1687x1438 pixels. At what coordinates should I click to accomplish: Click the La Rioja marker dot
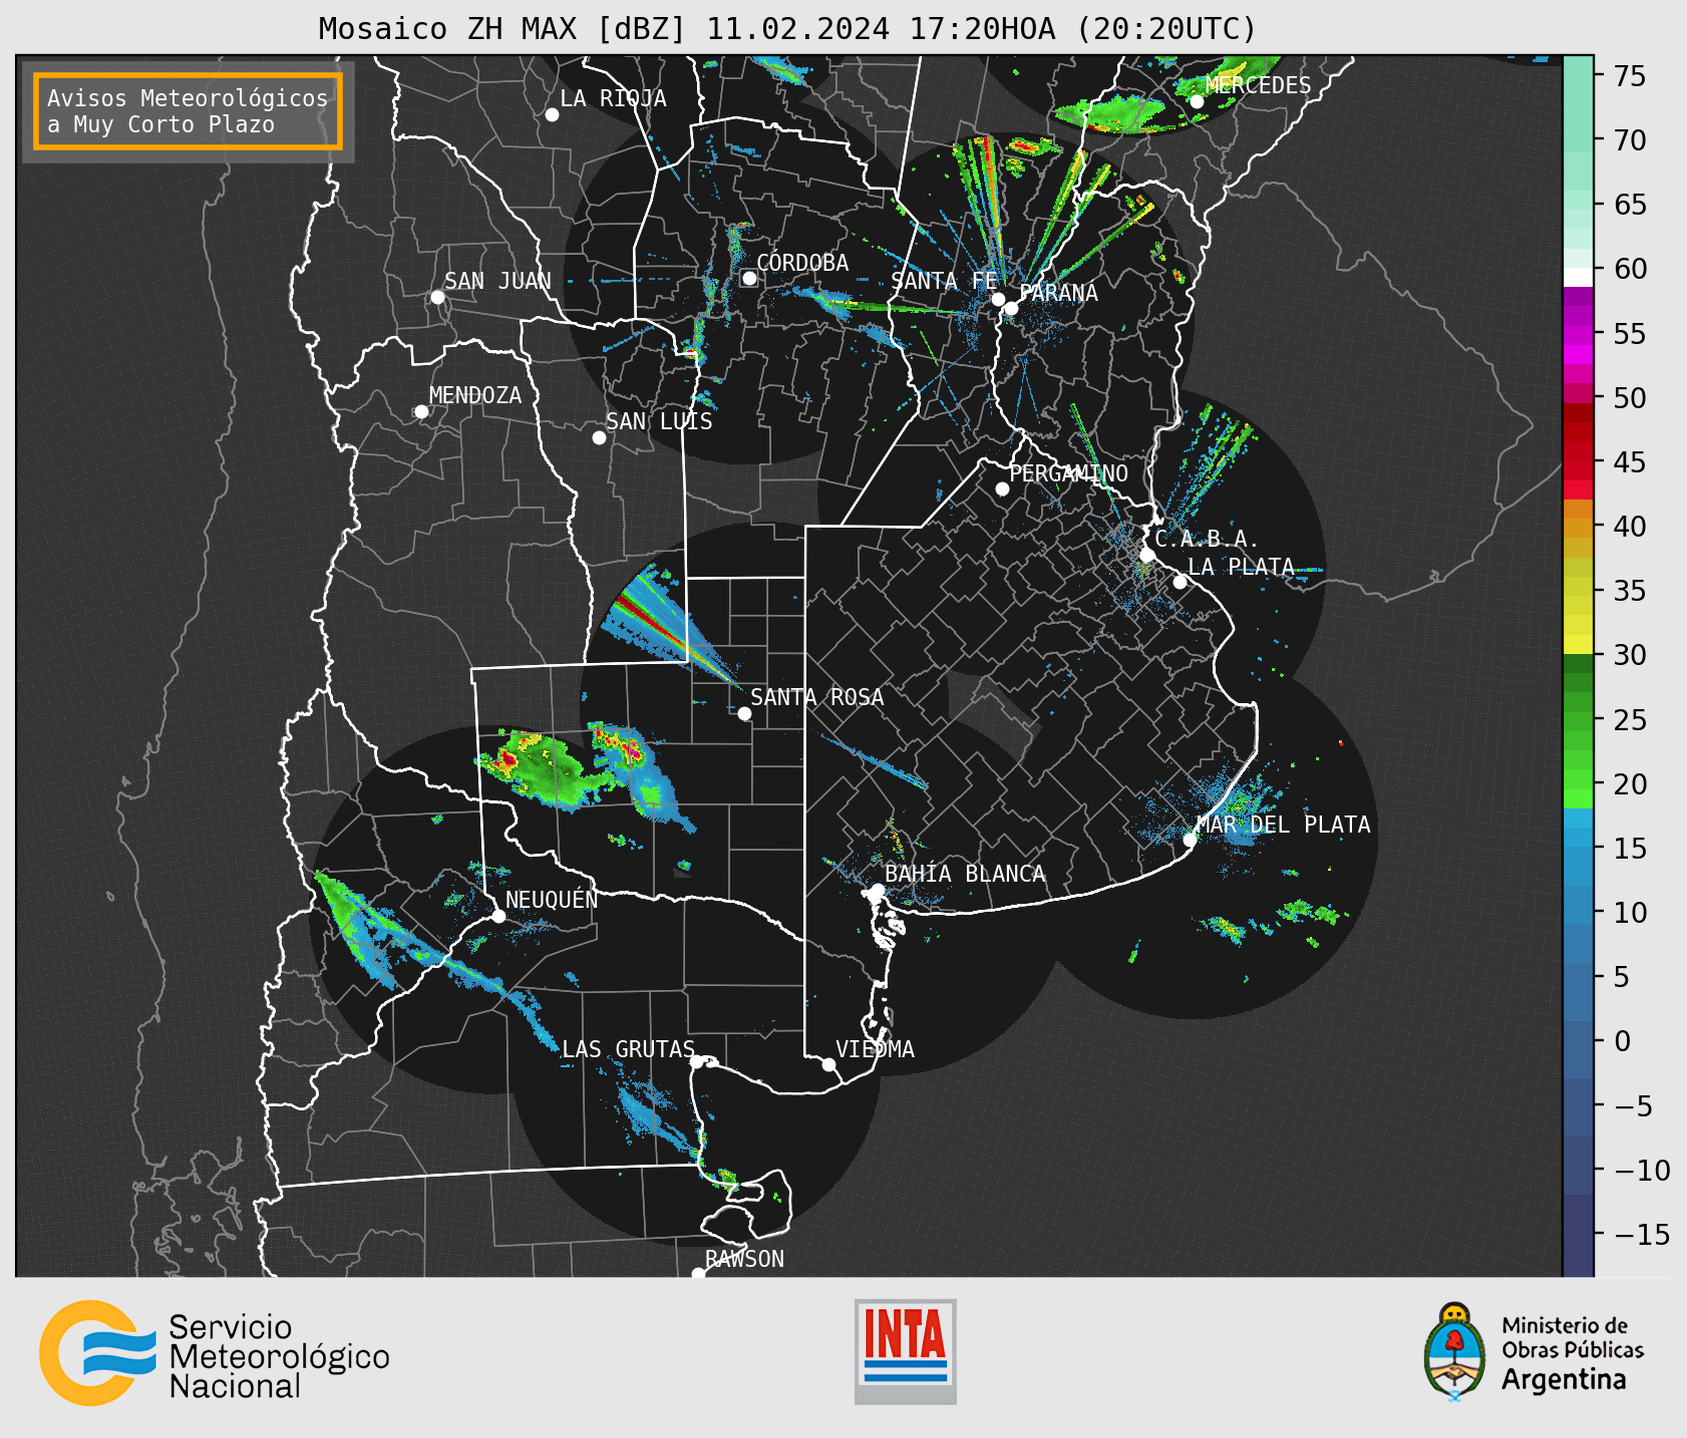(x=552, y=115)
